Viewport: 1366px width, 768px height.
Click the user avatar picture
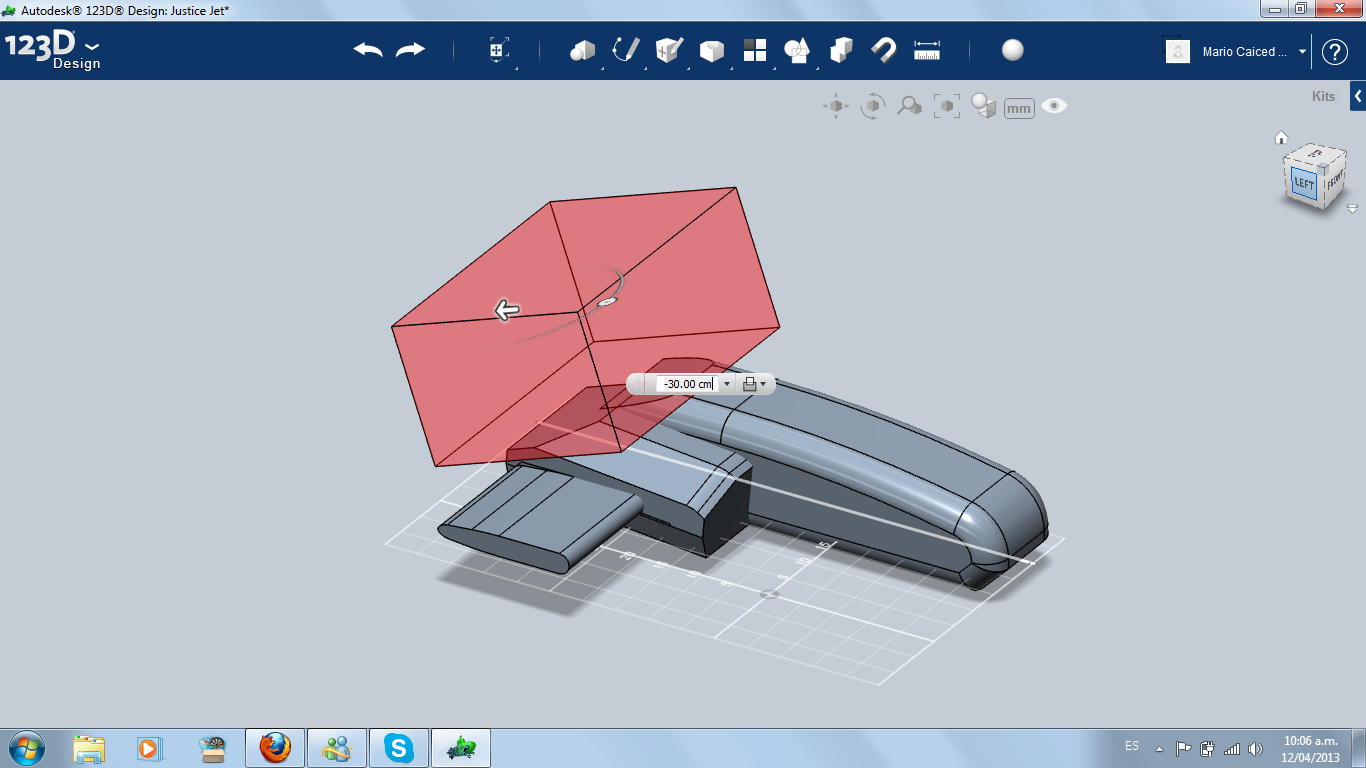click(1178, 51)
